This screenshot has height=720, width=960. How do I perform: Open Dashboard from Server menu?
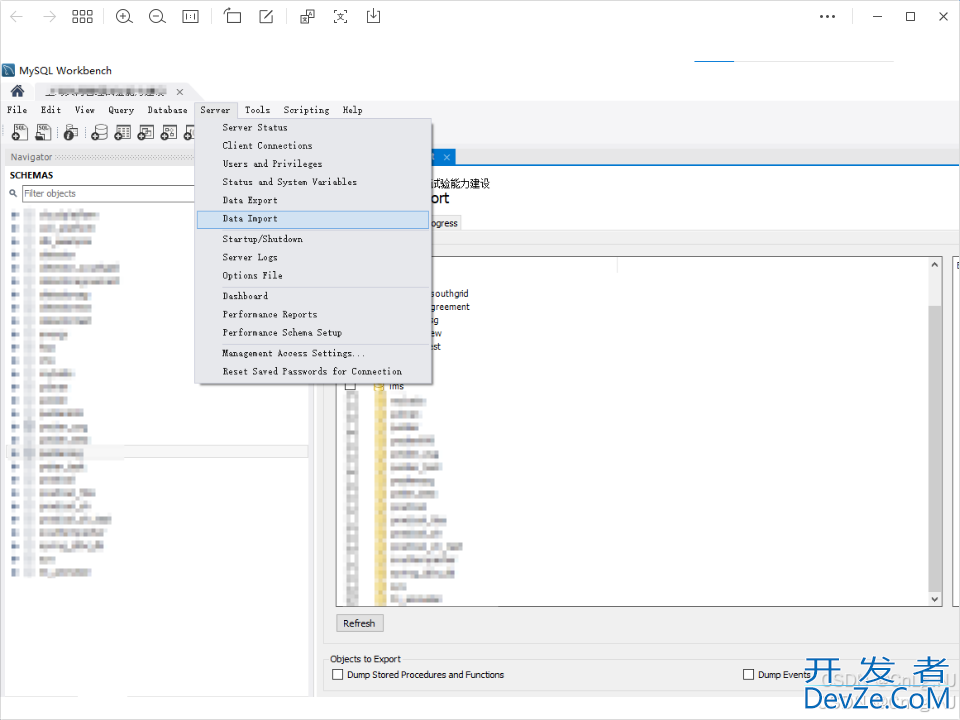tap(313, 296)
